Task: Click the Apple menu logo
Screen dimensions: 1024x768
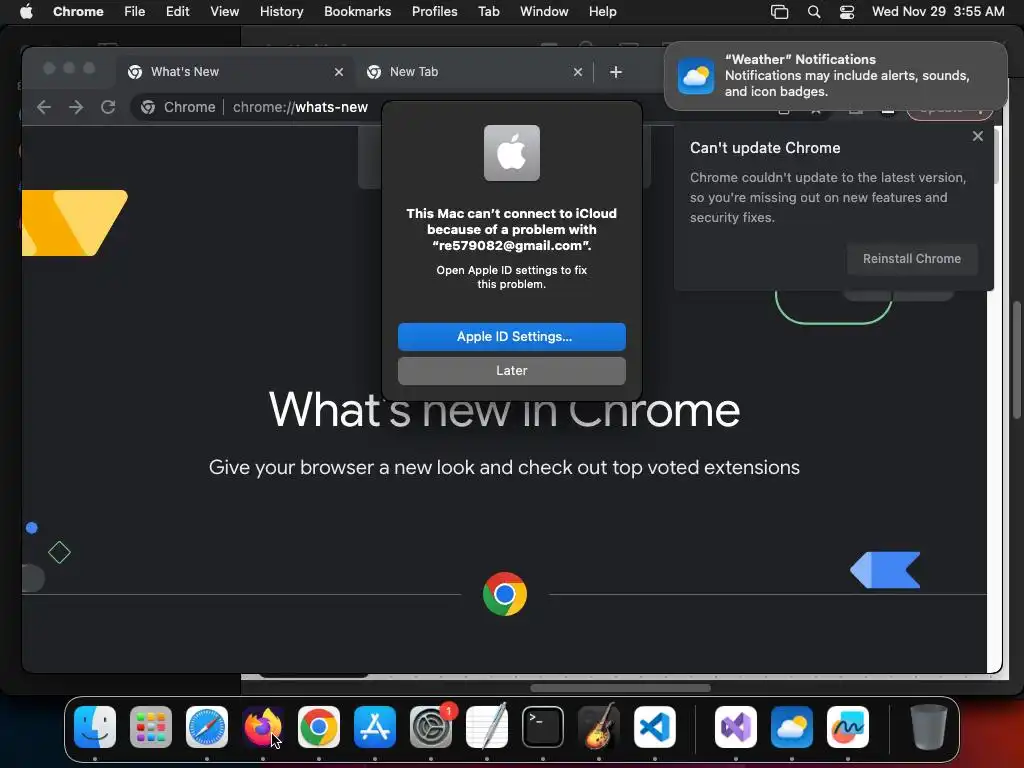Action: tap(26, 12)
